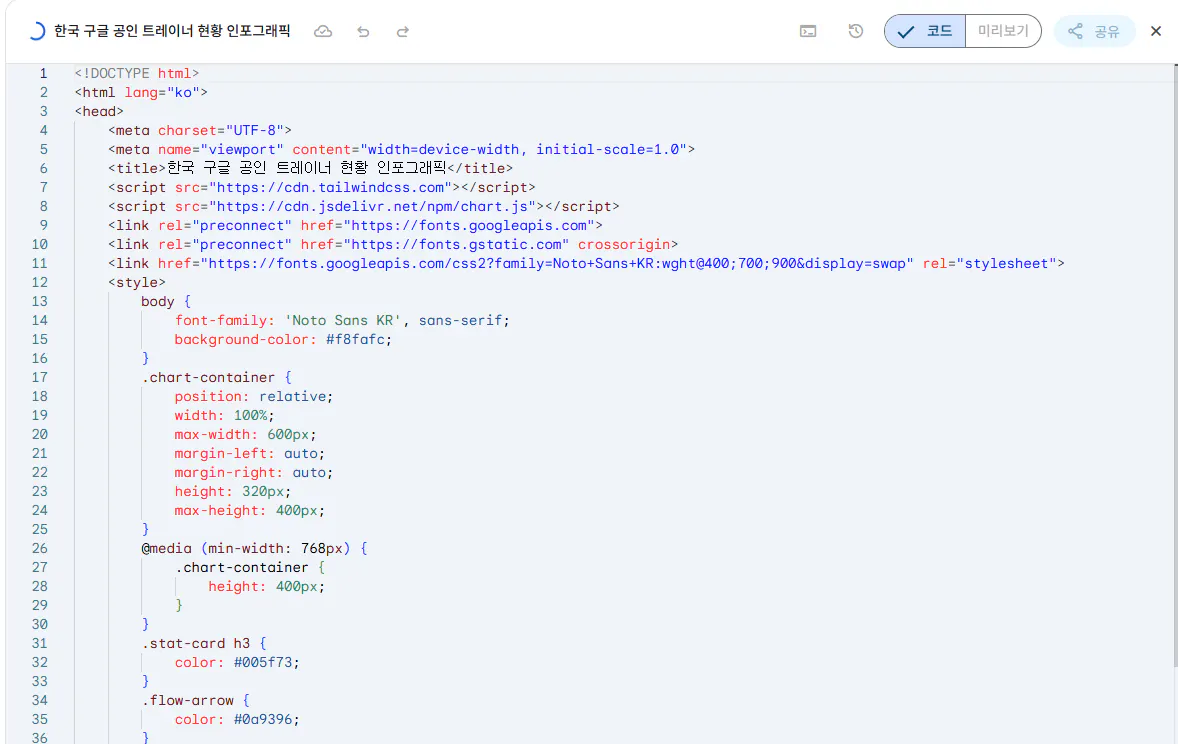Click the opening <style> tag
The height and width of the screenshot is (744, 1178).
[x=137, y=282]
